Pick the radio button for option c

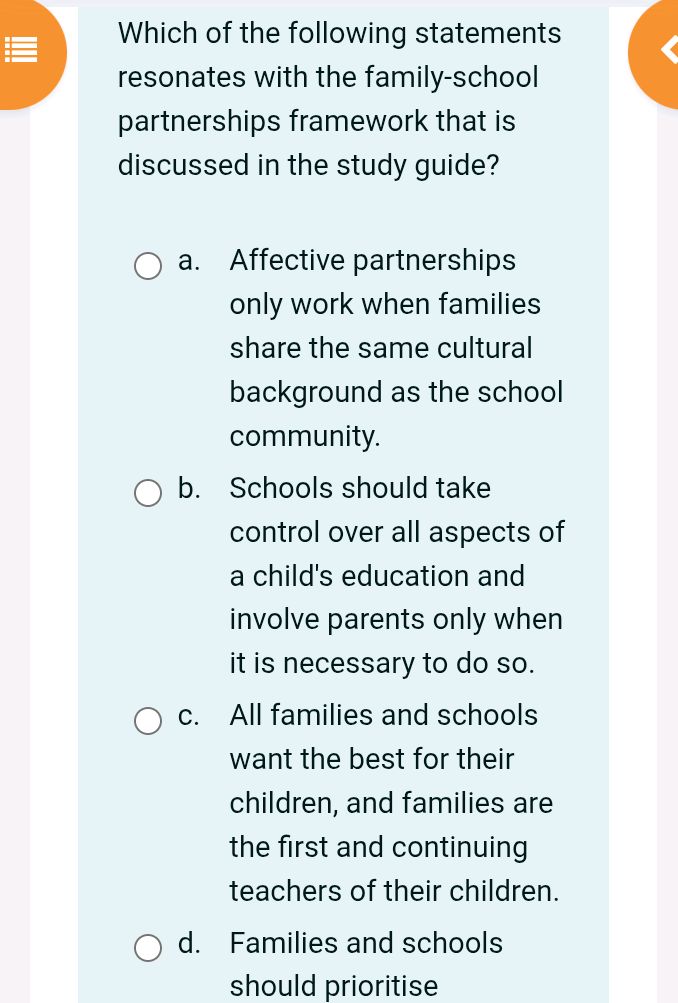click(148, 721)
